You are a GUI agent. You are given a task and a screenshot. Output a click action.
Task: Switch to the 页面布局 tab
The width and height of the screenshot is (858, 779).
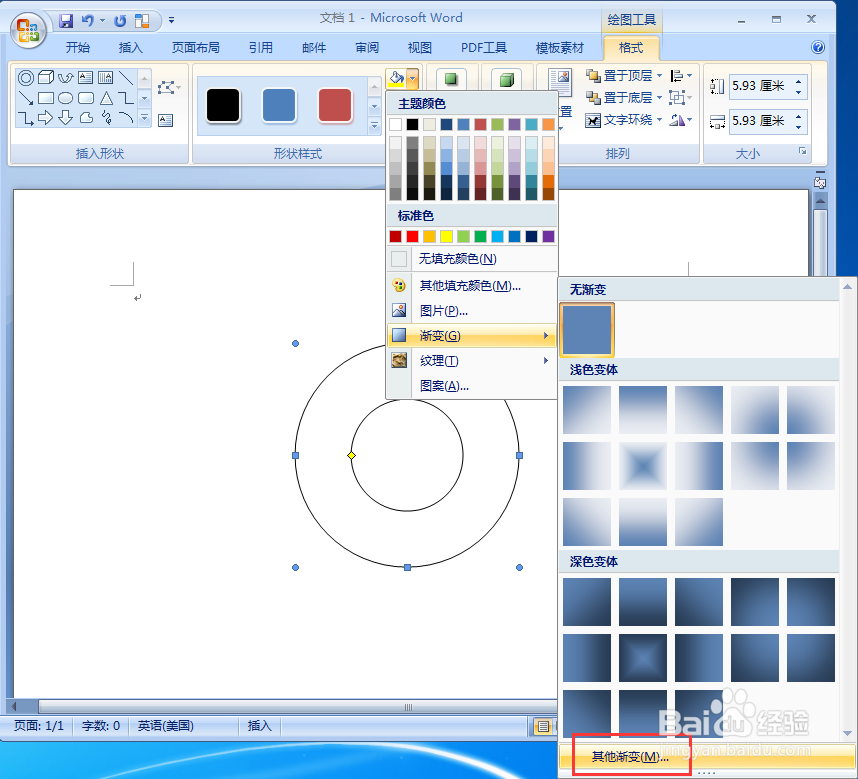pos(196,48)
